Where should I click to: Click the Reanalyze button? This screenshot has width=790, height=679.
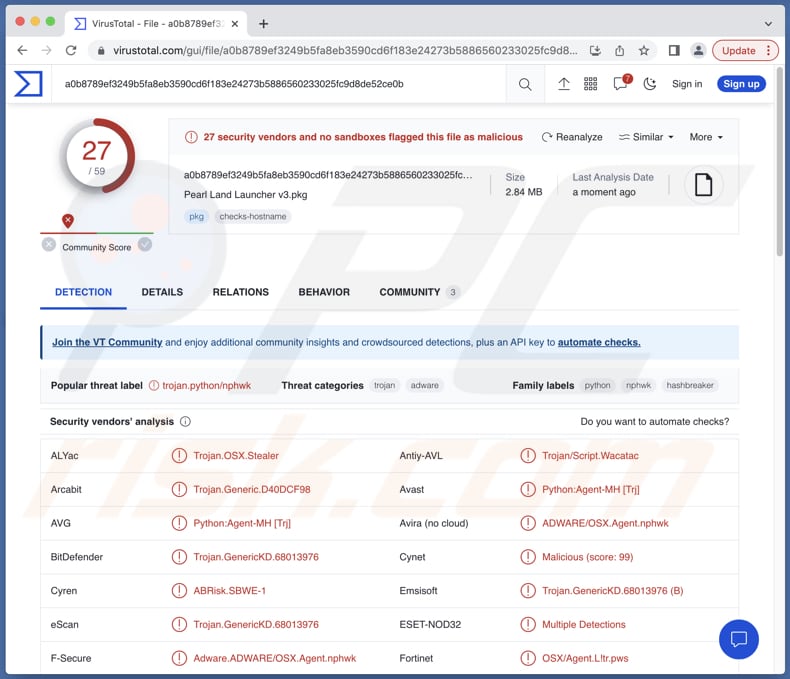point(572,137)
